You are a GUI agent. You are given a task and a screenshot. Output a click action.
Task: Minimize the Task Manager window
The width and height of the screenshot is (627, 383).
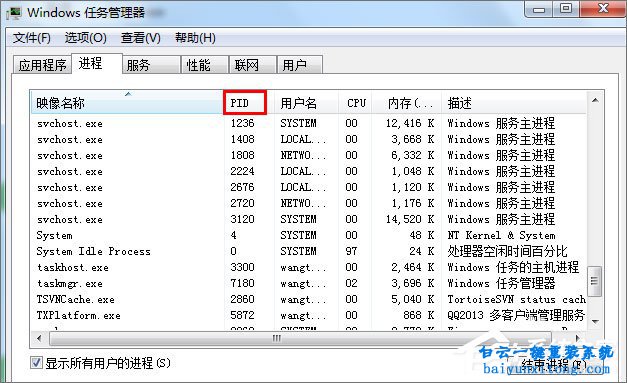(x=539, y=9)
